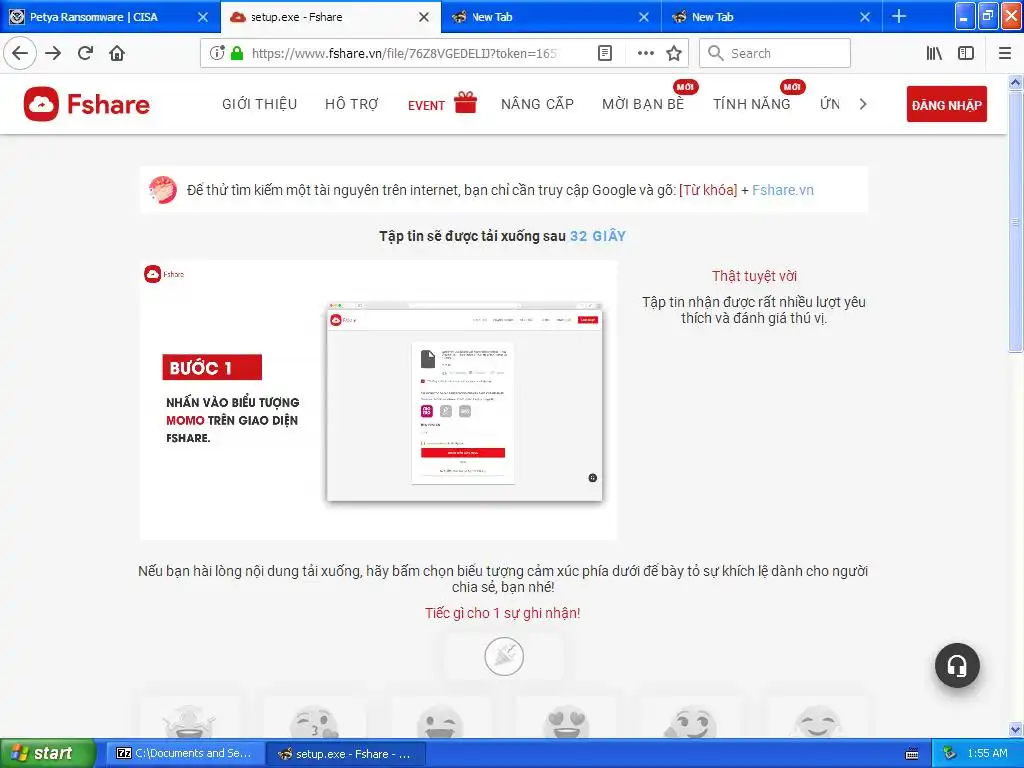Bookmark this page with the star icon

point(674,53)
